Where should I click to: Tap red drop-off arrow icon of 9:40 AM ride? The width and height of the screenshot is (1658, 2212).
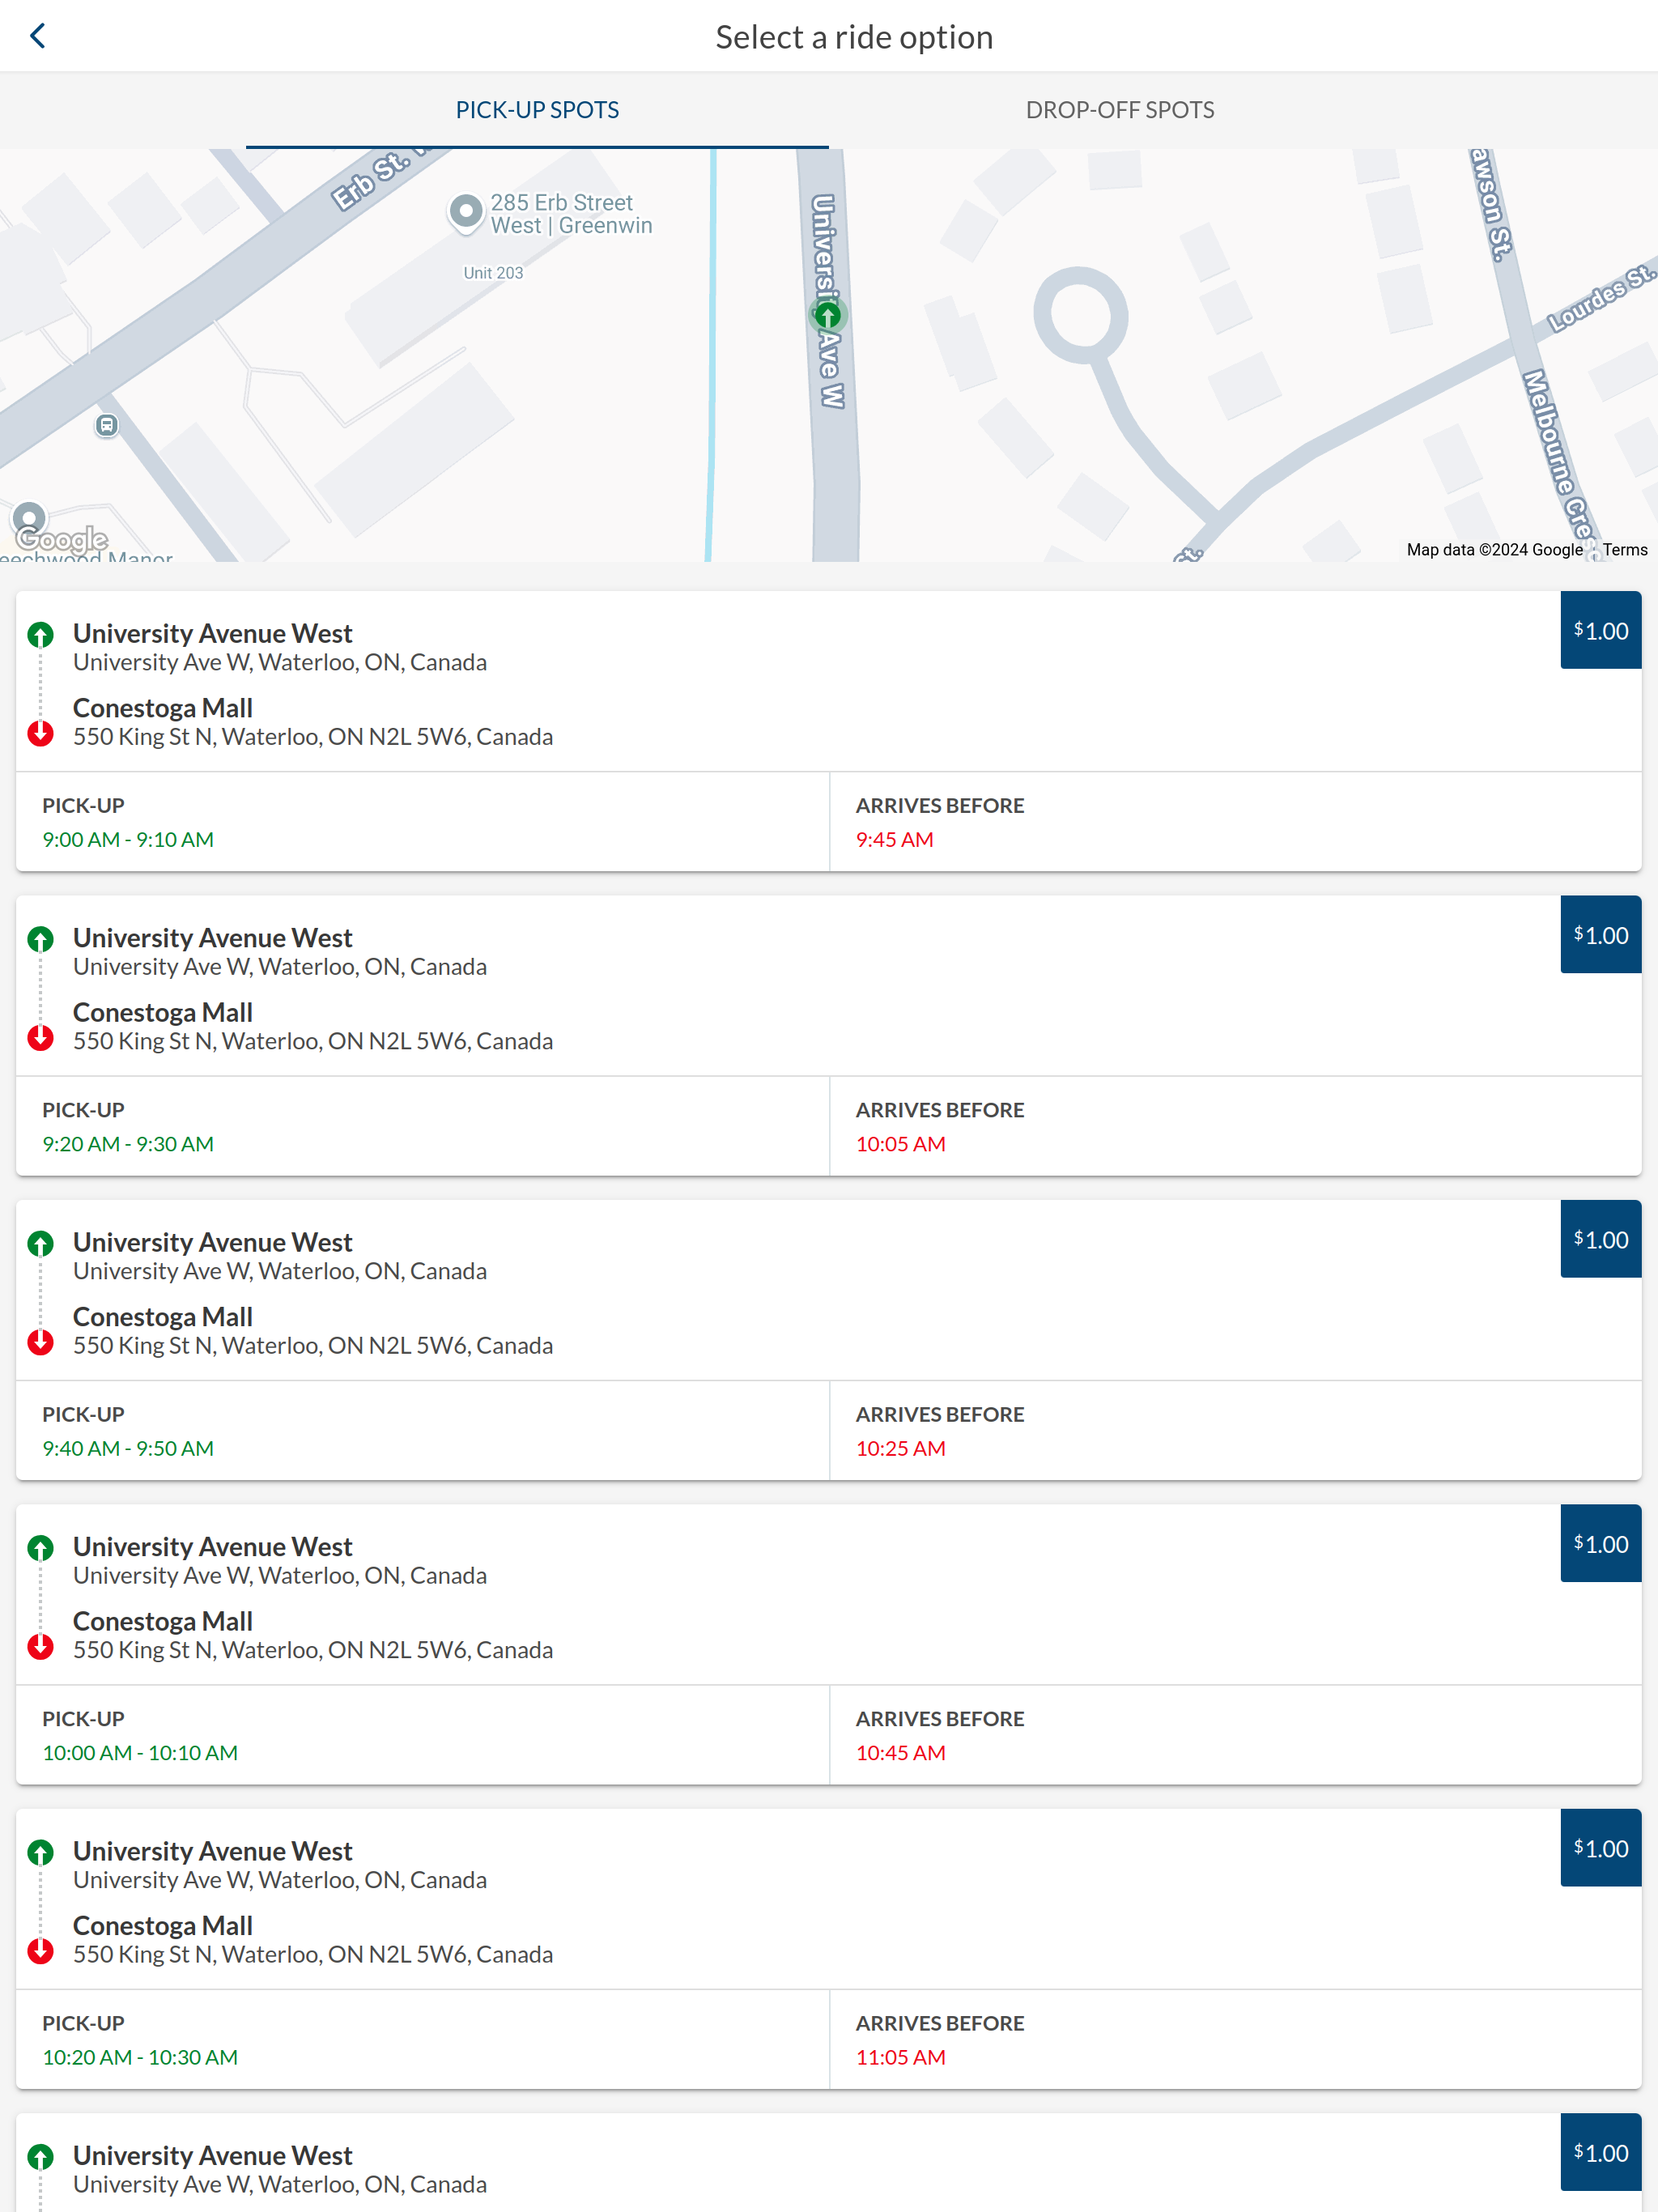pyautogui.click(x=40, y=1342)
